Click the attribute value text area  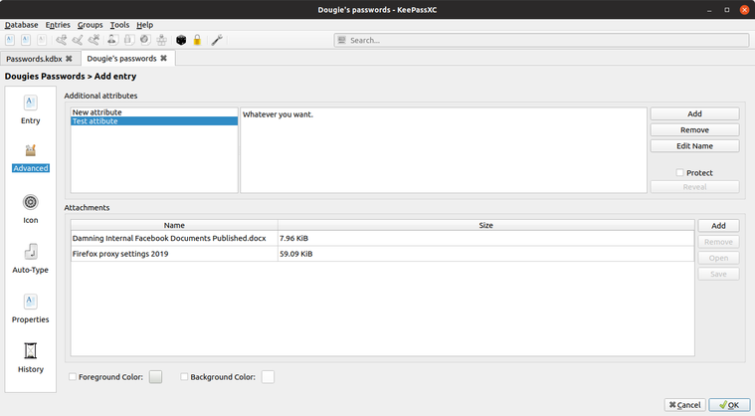(443, 150)
